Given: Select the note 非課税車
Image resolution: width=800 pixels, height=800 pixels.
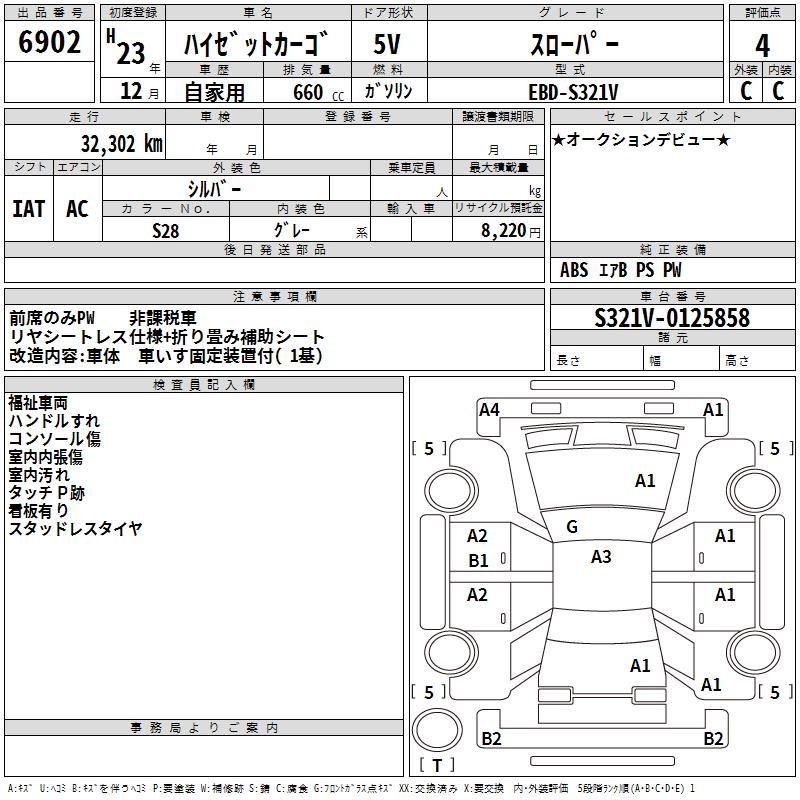Looking at the screenshot, I should pyautogui.click(x=163, y=318).
